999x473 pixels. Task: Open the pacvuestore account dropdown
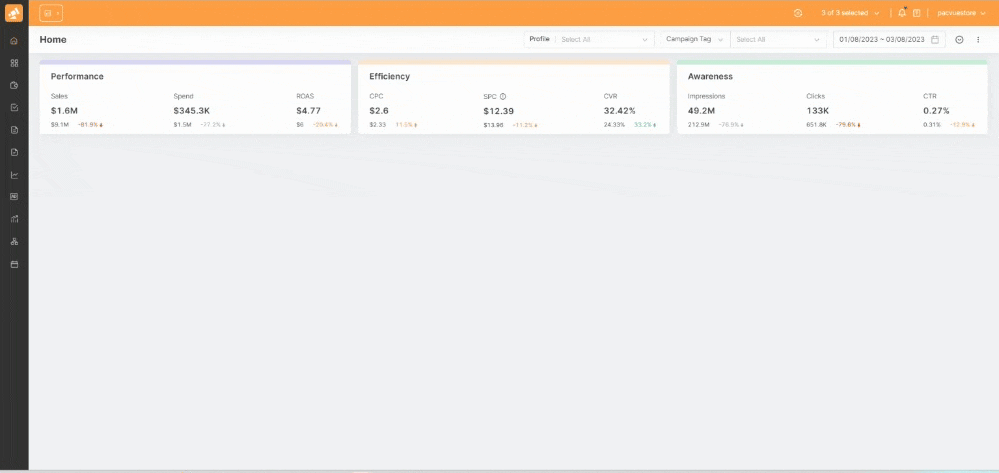point(961,13)
